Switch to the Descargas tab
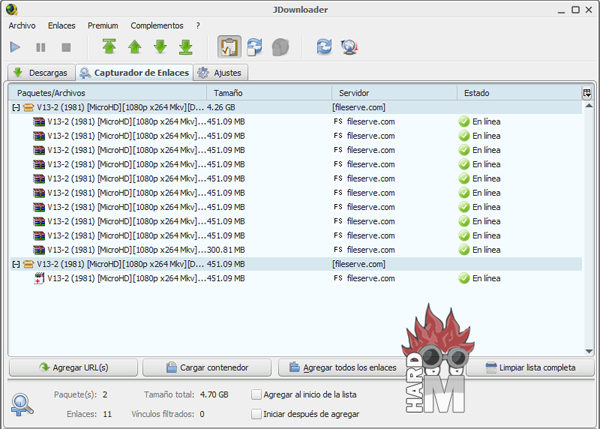This screenshot has height=429, width=600. click(41, 73)
